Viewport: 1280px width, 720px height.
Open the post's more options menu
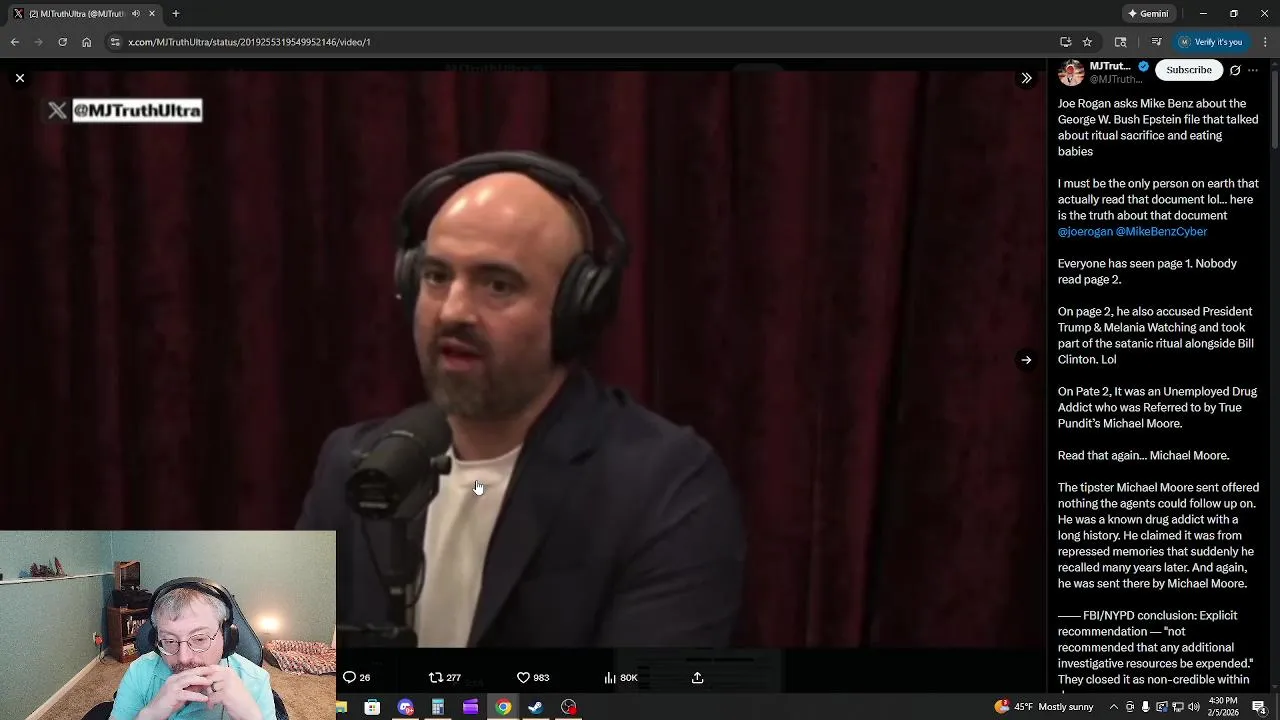click(x=1253, y=70)
